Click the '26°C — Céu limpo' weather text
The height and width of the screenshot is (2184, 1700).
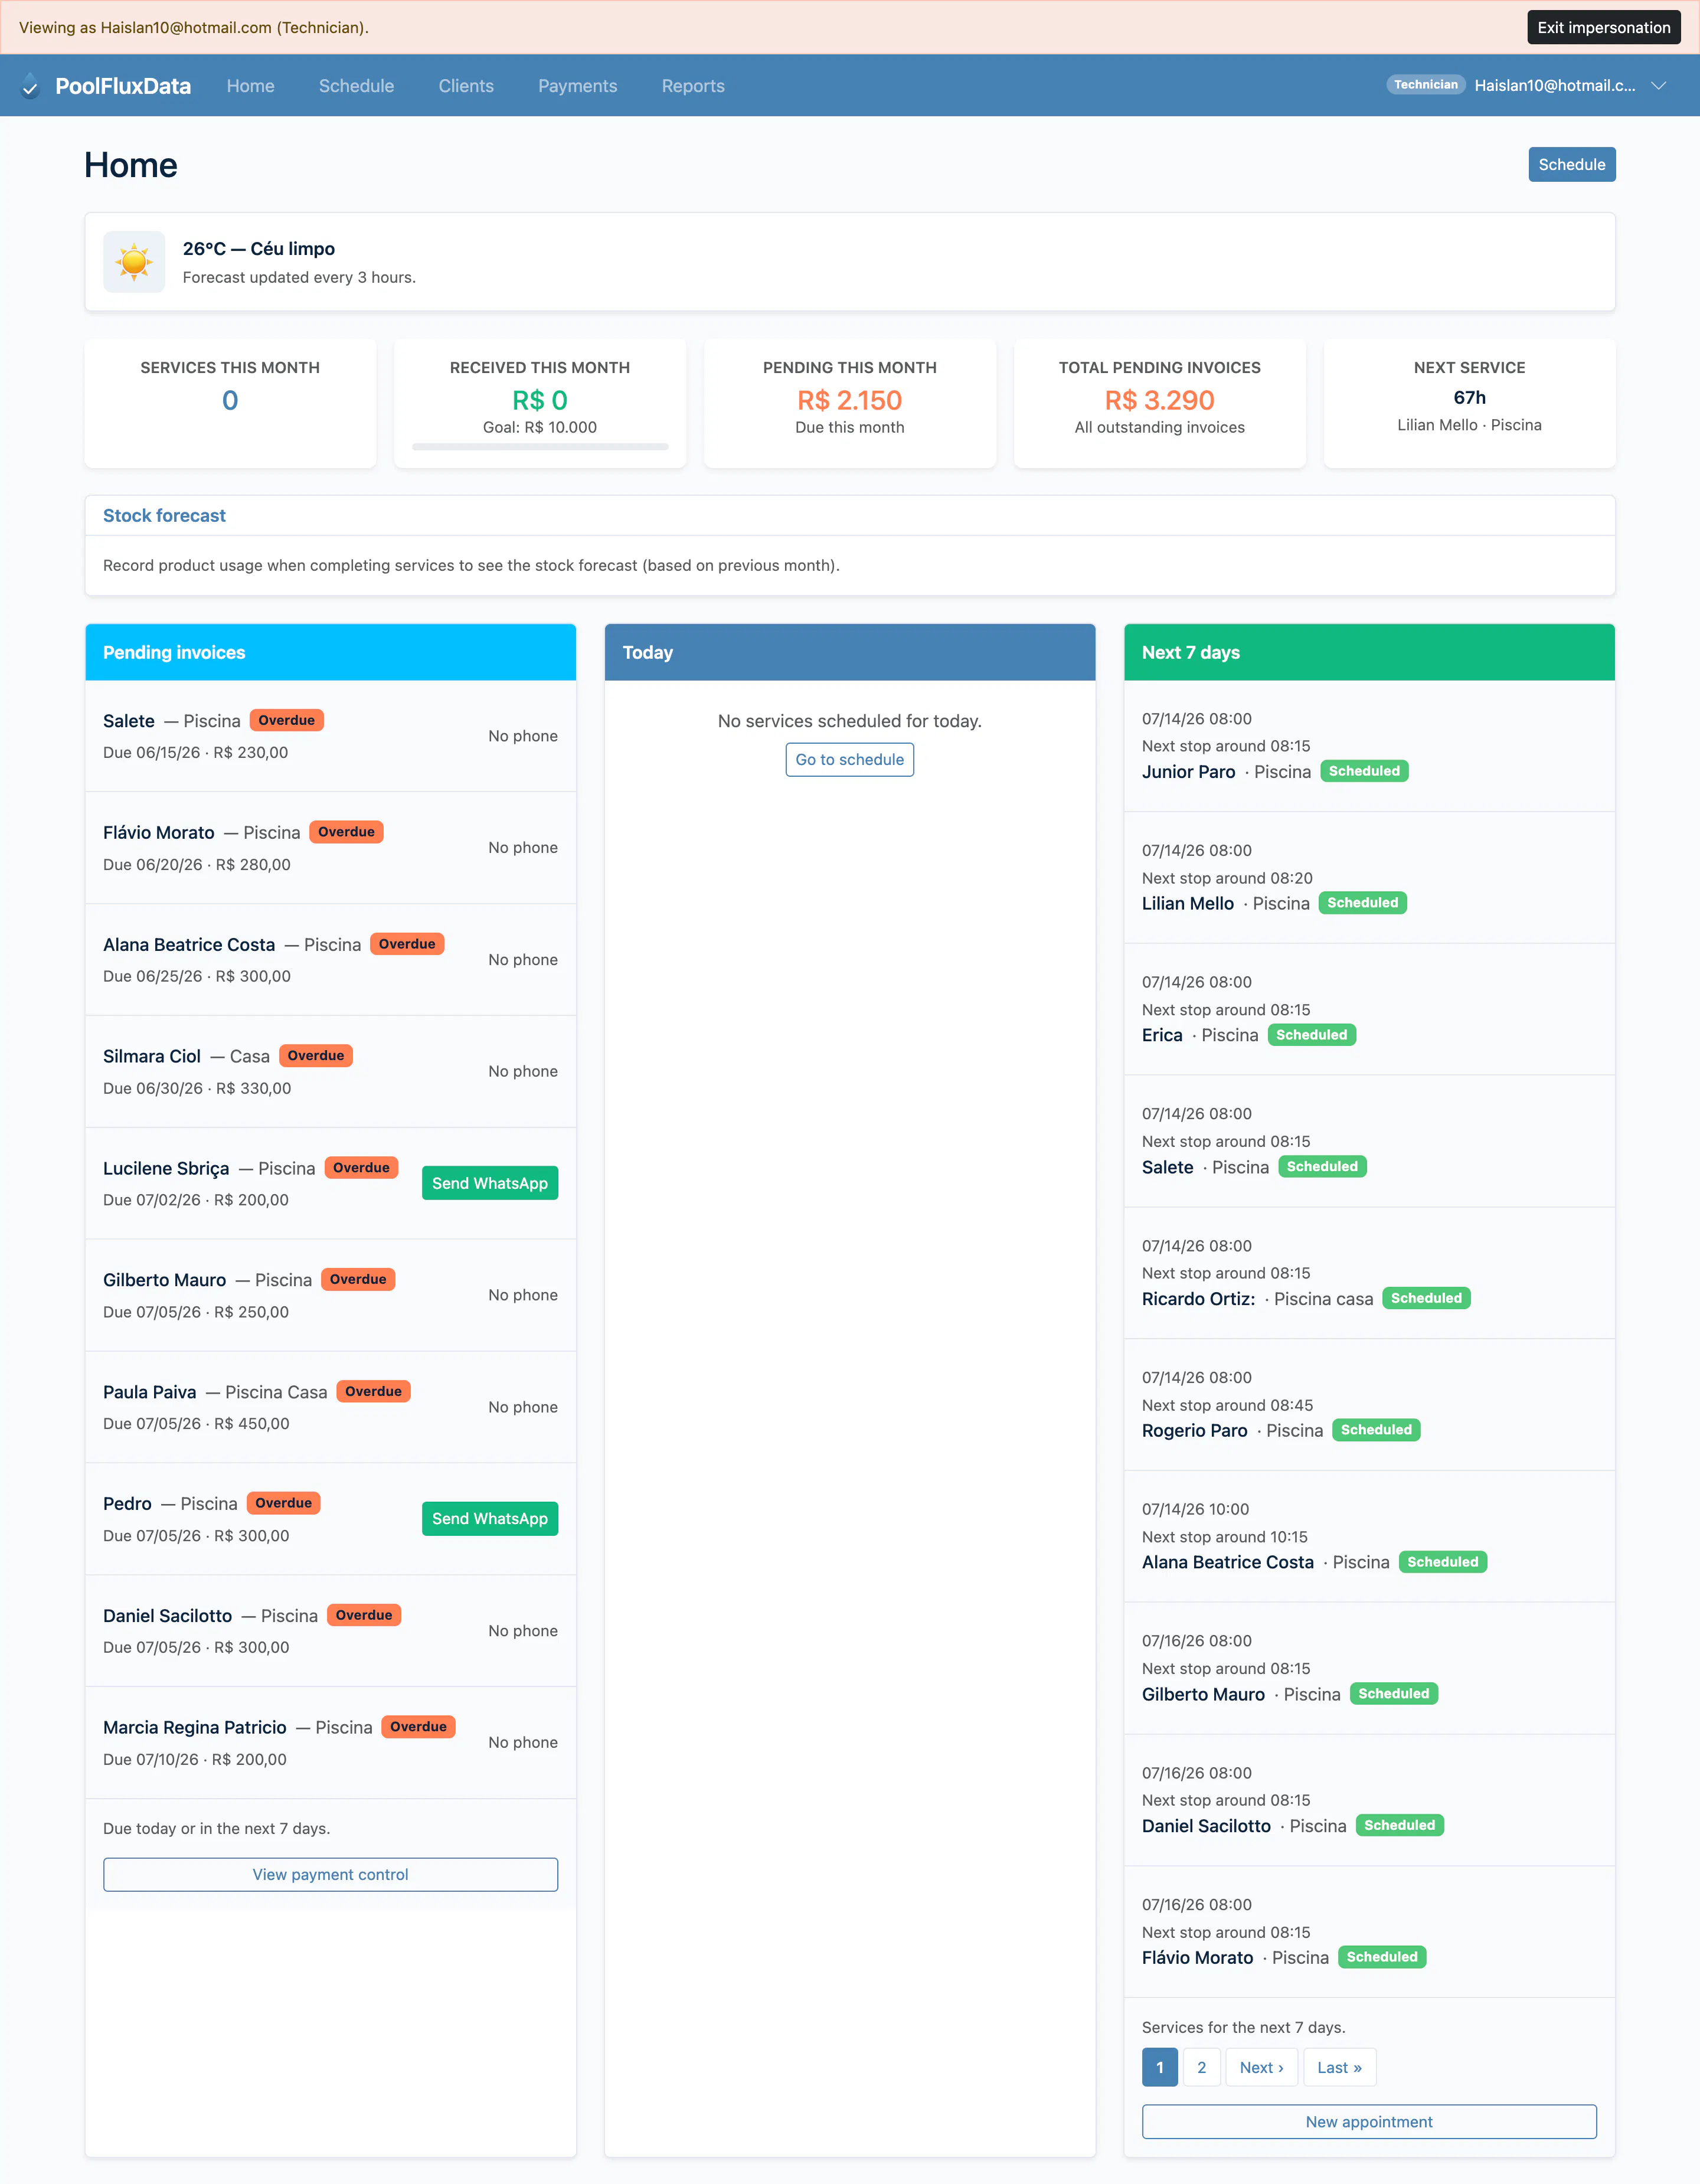pos(259,249)
